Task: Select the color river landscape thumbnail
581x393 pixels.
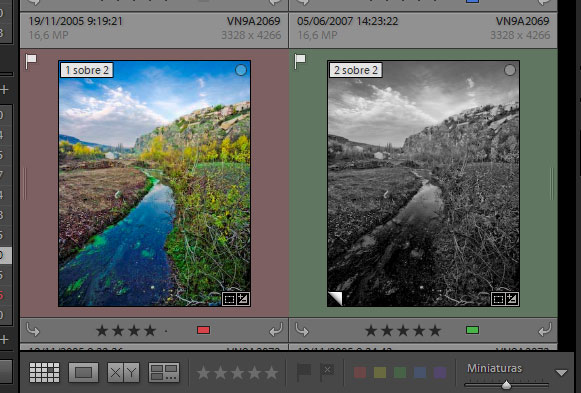Action: (x=155, y=184)
